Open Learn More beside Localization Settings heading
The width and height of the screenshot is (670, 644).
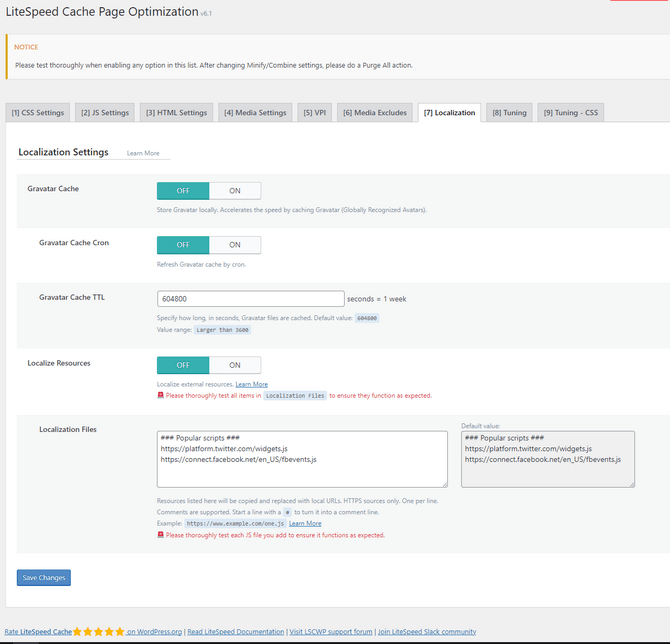click(x=143, y=153)
